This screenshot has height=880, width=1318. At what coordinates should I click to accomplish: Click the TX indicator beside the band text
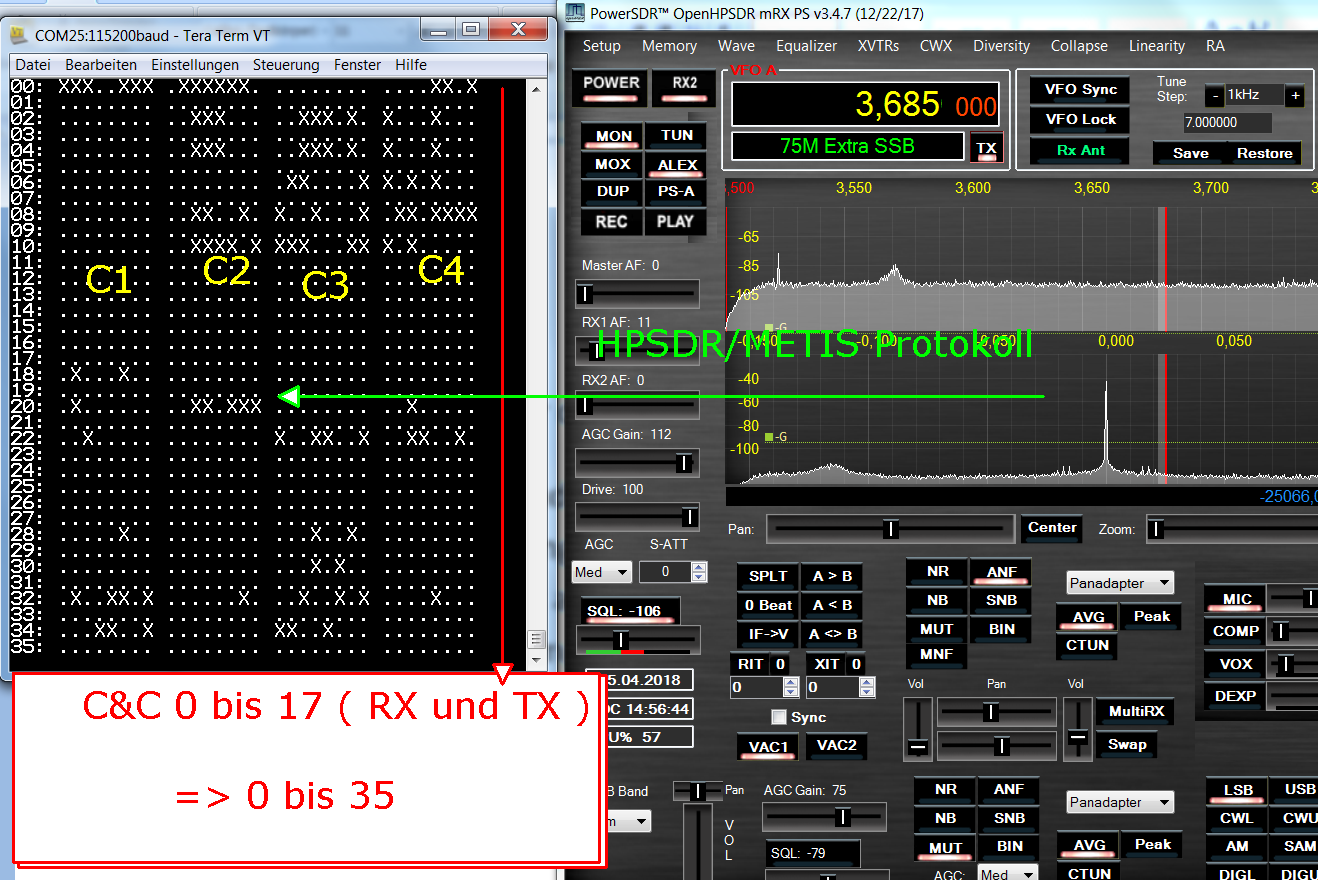(x=986, y=148)
